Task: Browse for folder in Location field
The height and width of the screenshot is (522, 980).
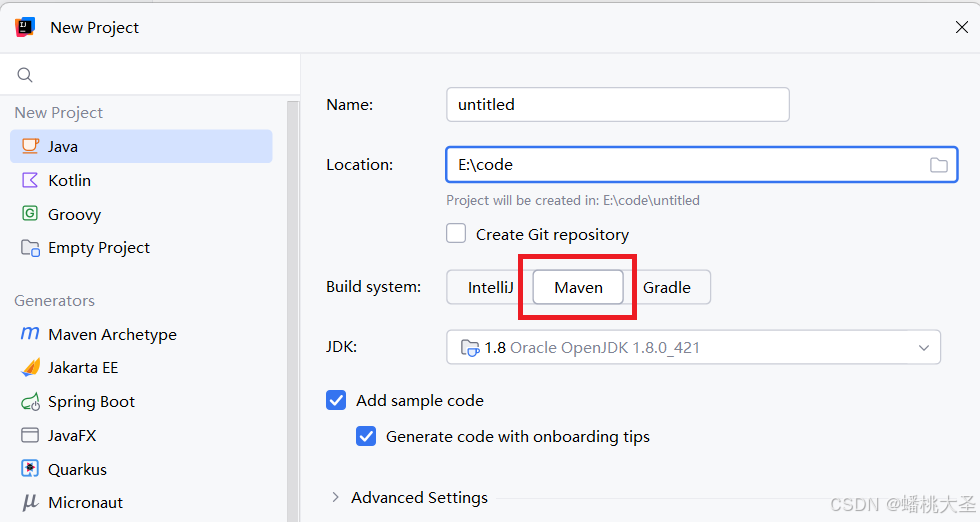Action: coord(939,165)
